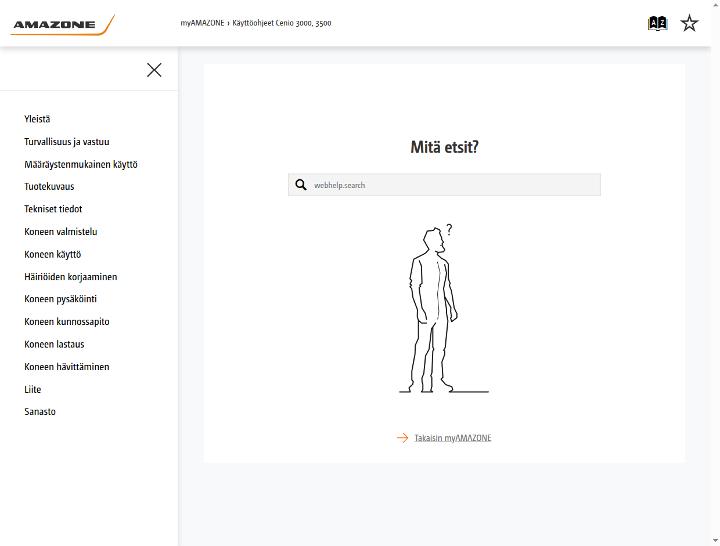Focus the webhelp.search input field
The height and width of the screenshot is (546, 720).
(444, 185)
